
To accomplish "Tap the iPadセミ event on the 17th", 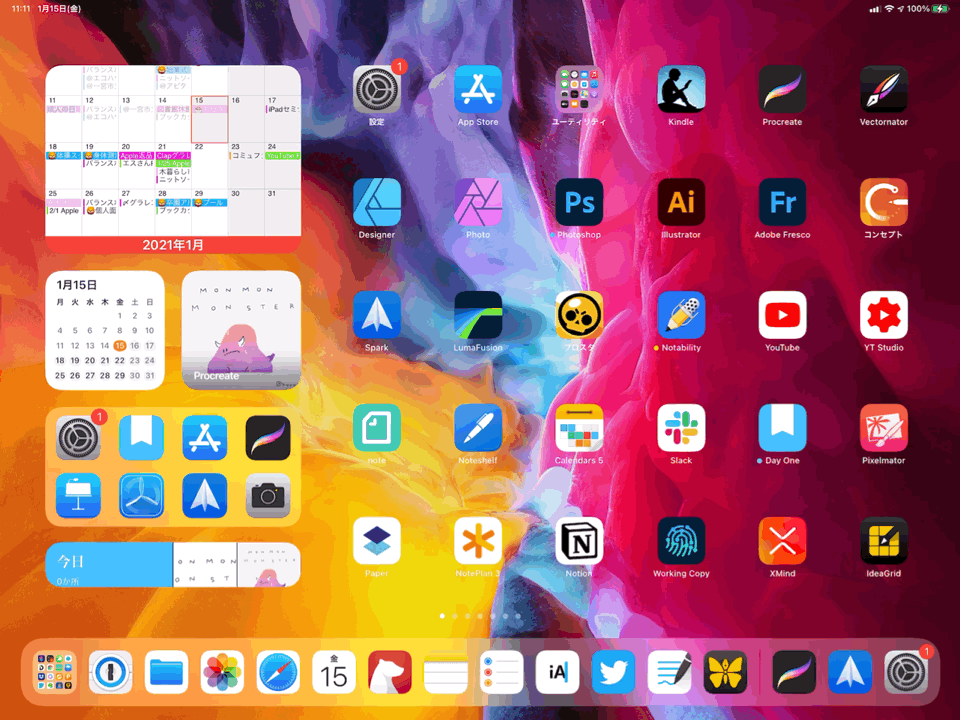I will coord(283,109).
